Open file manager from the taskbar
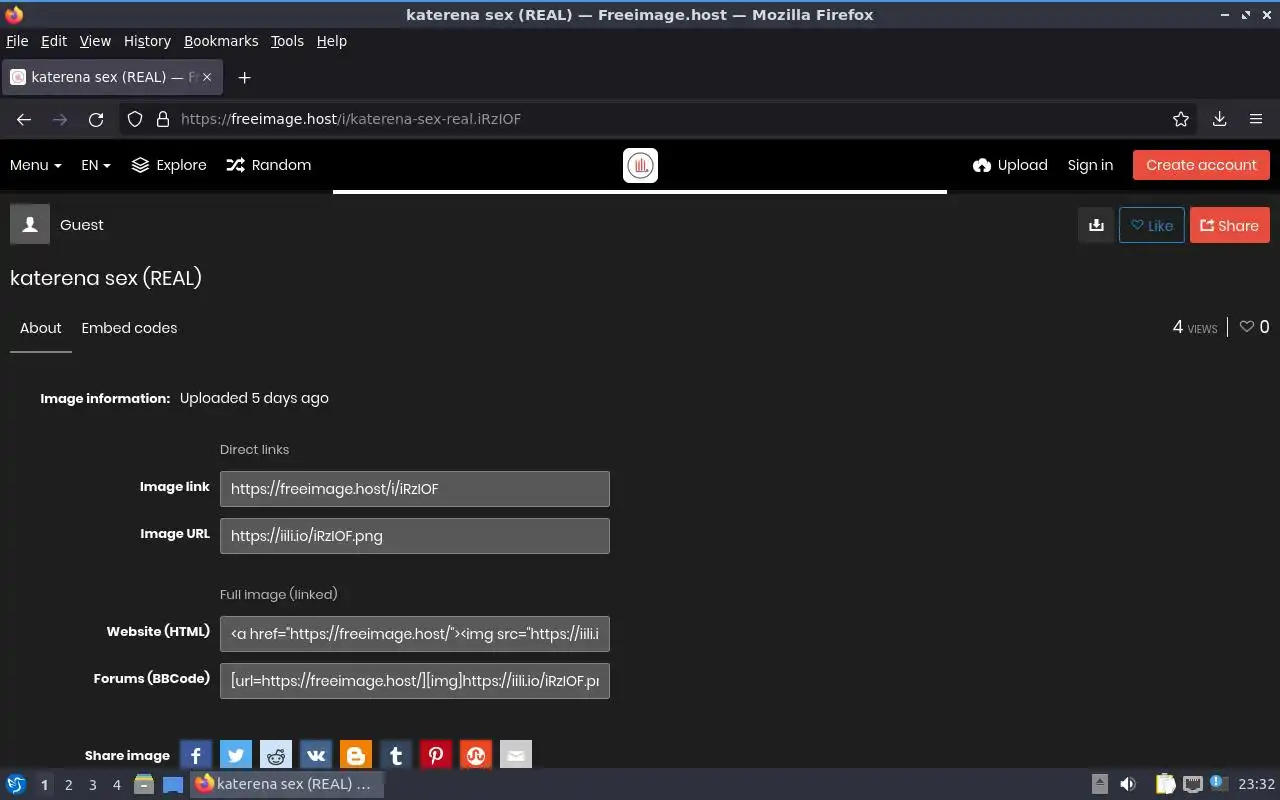The height and width of the screenshot is (800, 1280). (x=144, y=784)
